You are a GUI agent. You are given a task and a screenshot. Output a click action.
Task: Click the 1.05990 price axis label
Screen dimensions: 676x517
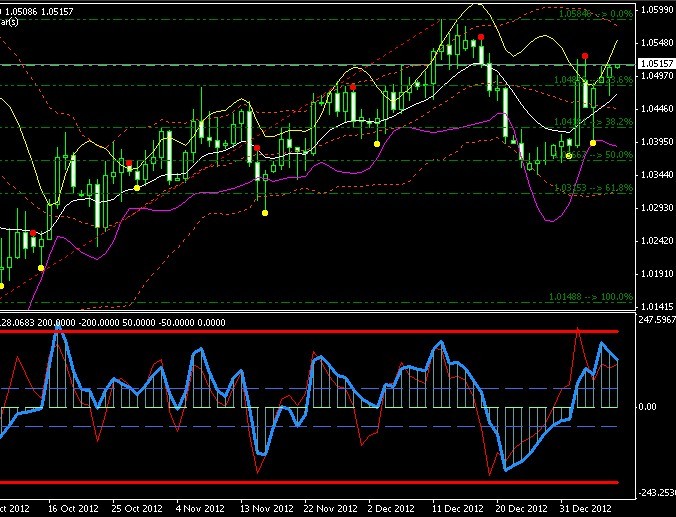click(x=657, y=9)
